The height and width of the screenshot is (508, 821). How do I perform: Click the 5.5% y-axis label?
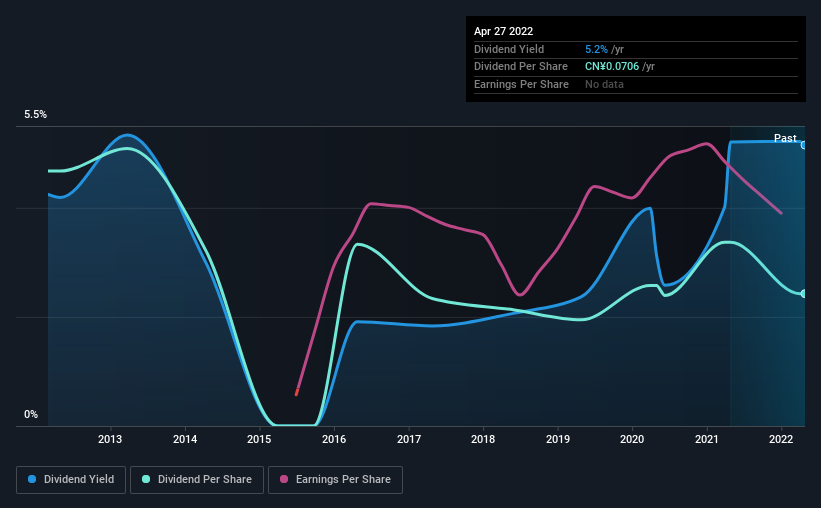36,115
